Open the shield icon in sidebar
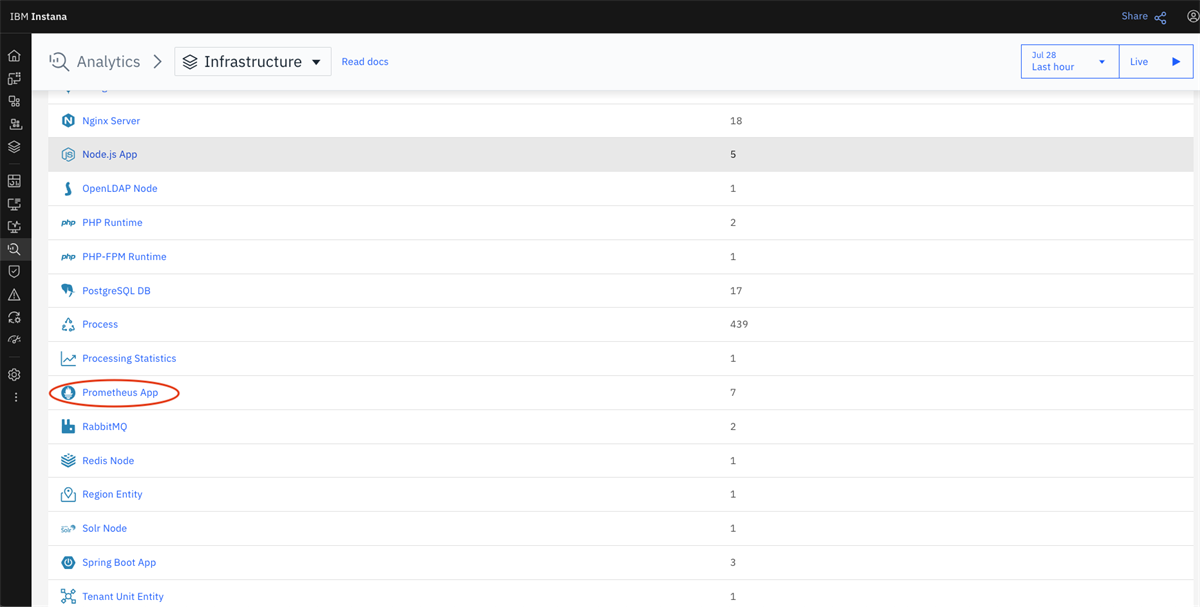The image size is (1200, 607). point(14,271)
